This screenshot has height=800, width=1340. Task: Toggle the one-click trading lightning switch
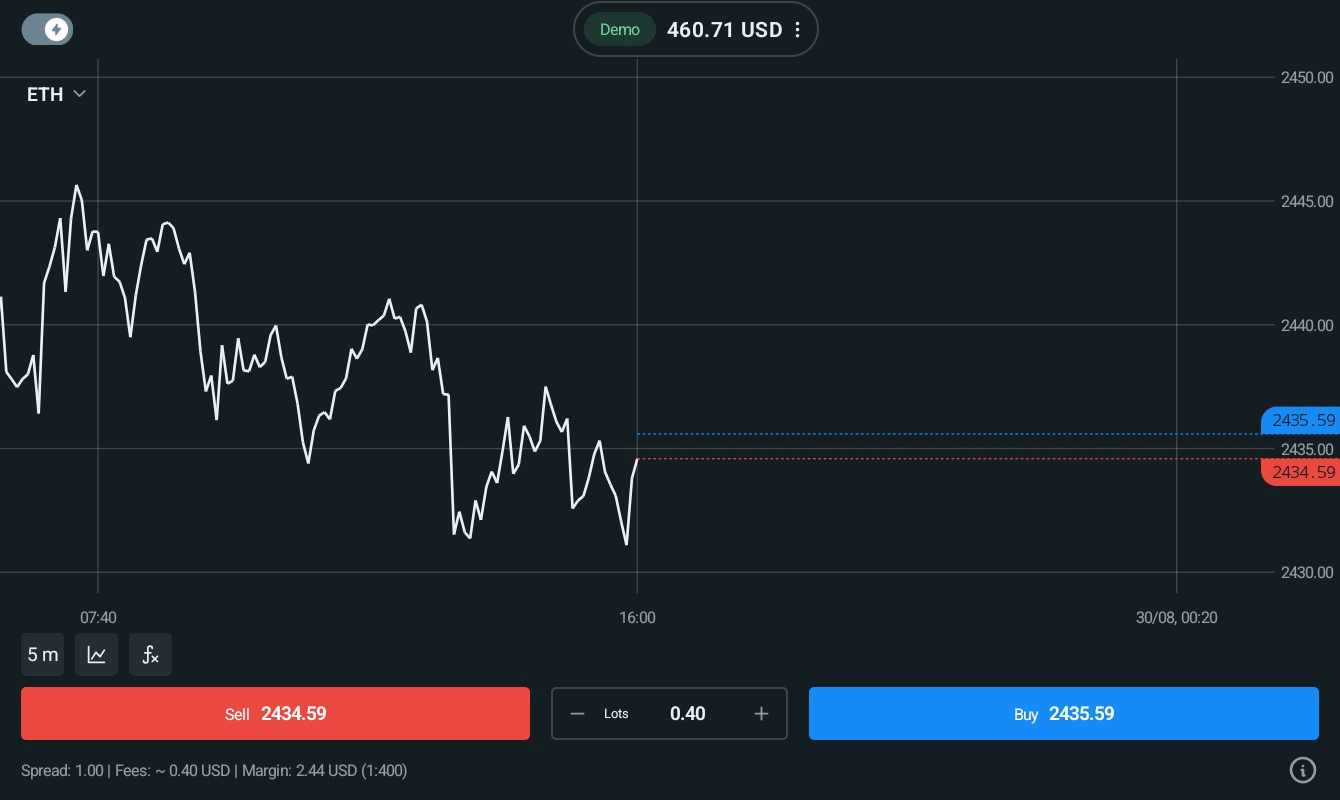click(47, 30)
